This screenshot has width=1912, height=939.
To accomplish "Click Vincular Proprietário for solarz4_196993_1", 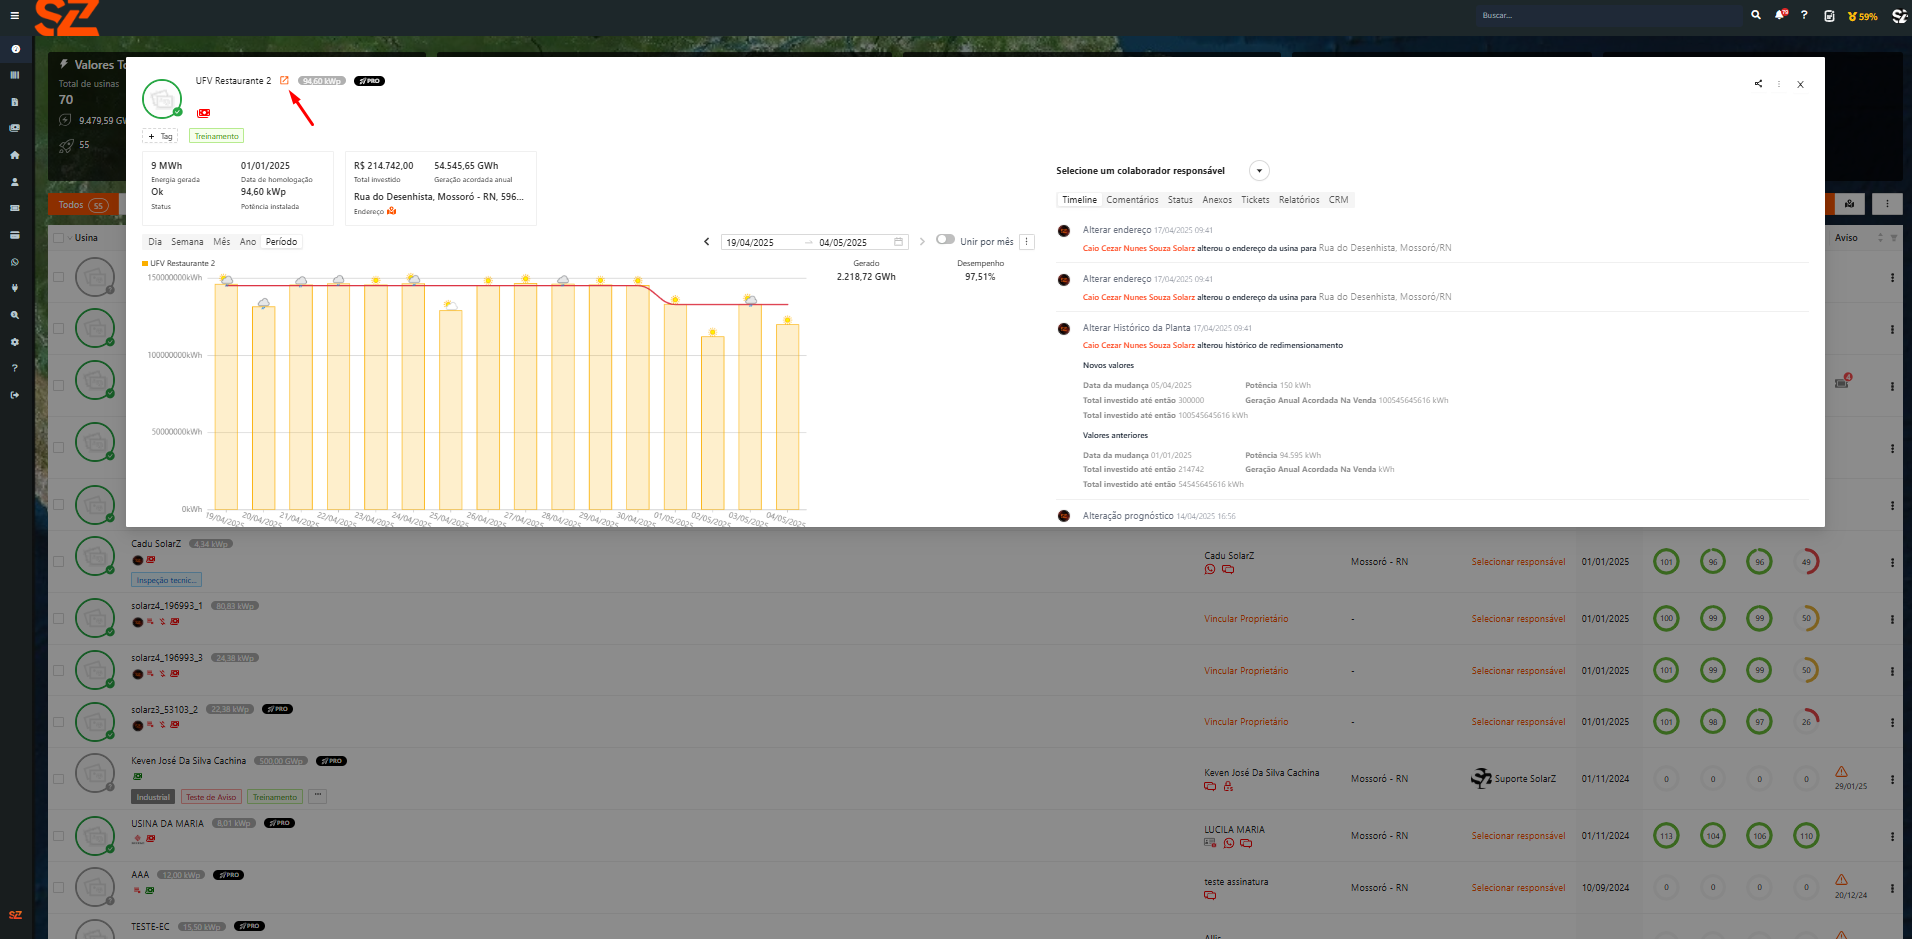I will click(1245, 619).
